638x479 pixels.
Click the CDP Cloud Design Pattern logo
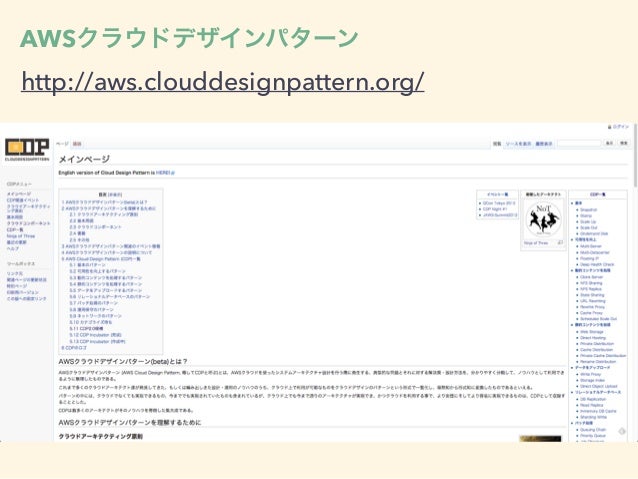point(27,149)
